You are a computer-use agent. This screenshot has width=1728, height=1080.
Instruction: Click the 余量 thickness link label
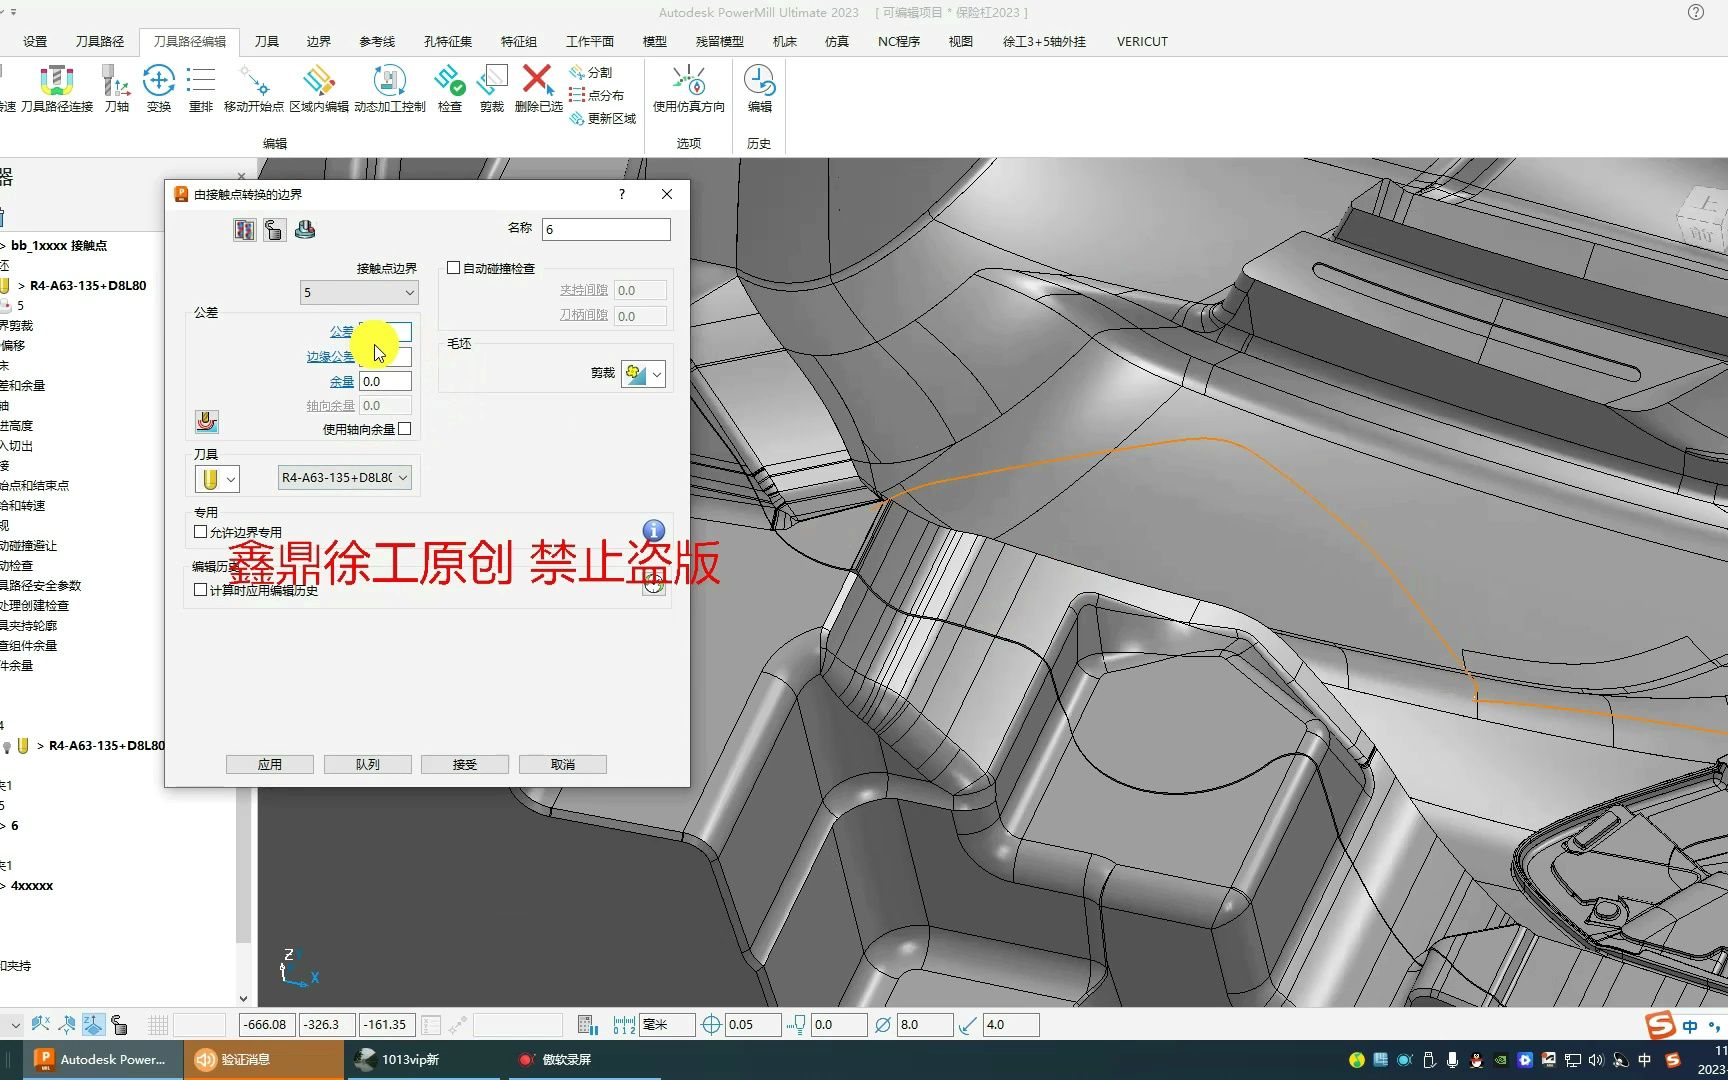click(x=342, y=381)
